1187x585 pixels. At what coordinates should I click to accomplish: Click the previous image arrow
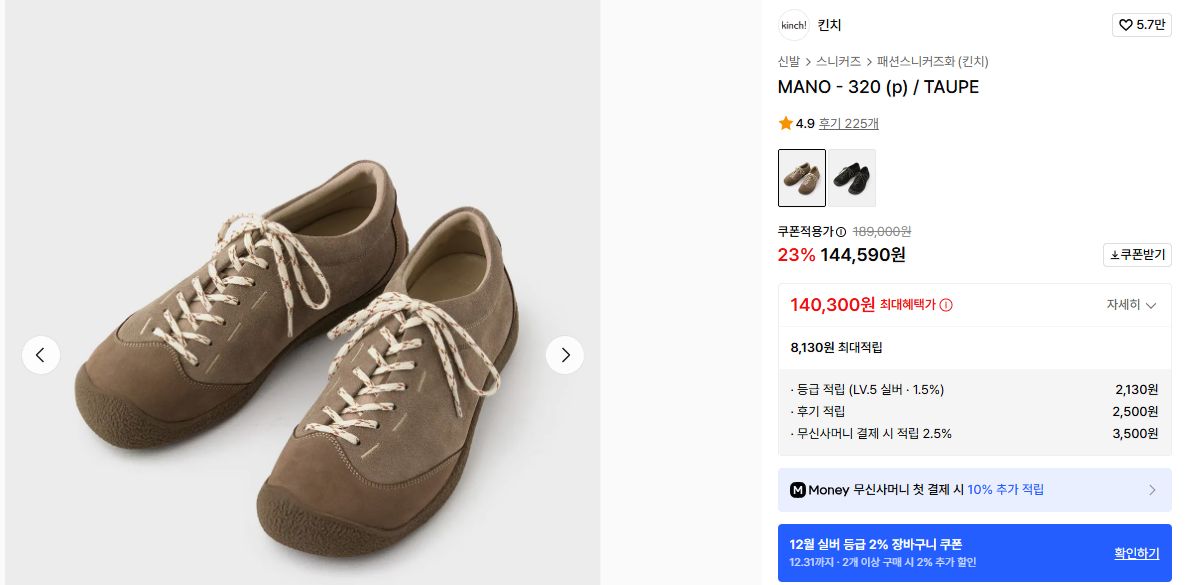[41, 355]
